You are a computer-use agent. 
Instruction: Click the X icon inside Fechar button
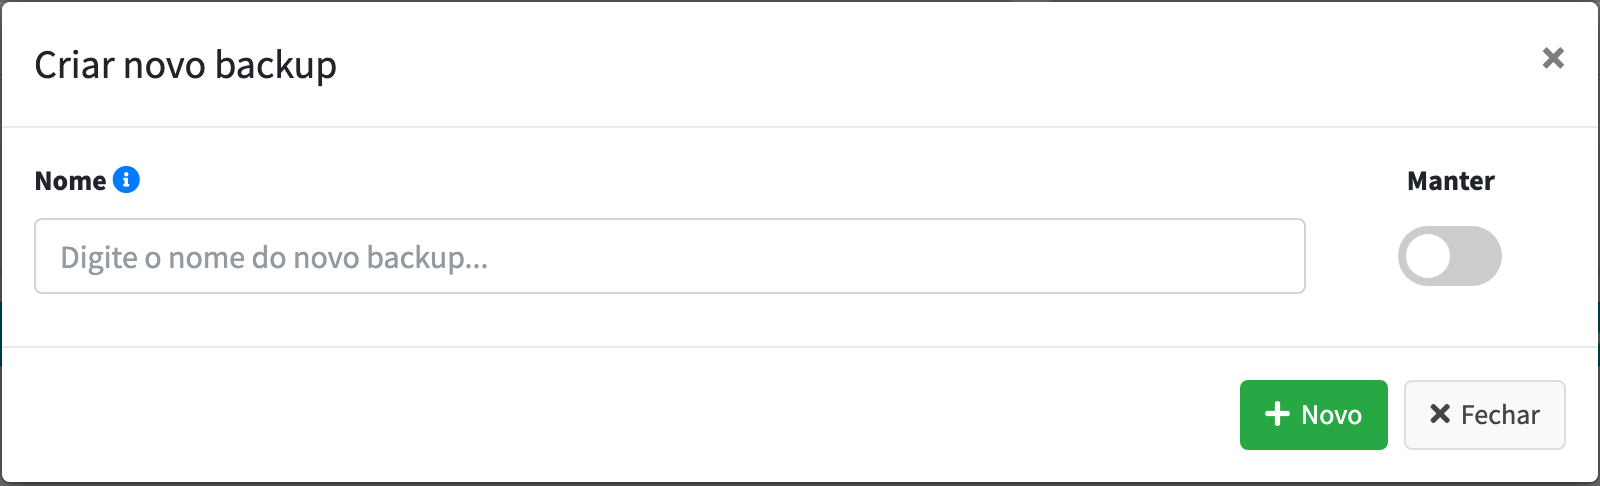point(1440,414)
